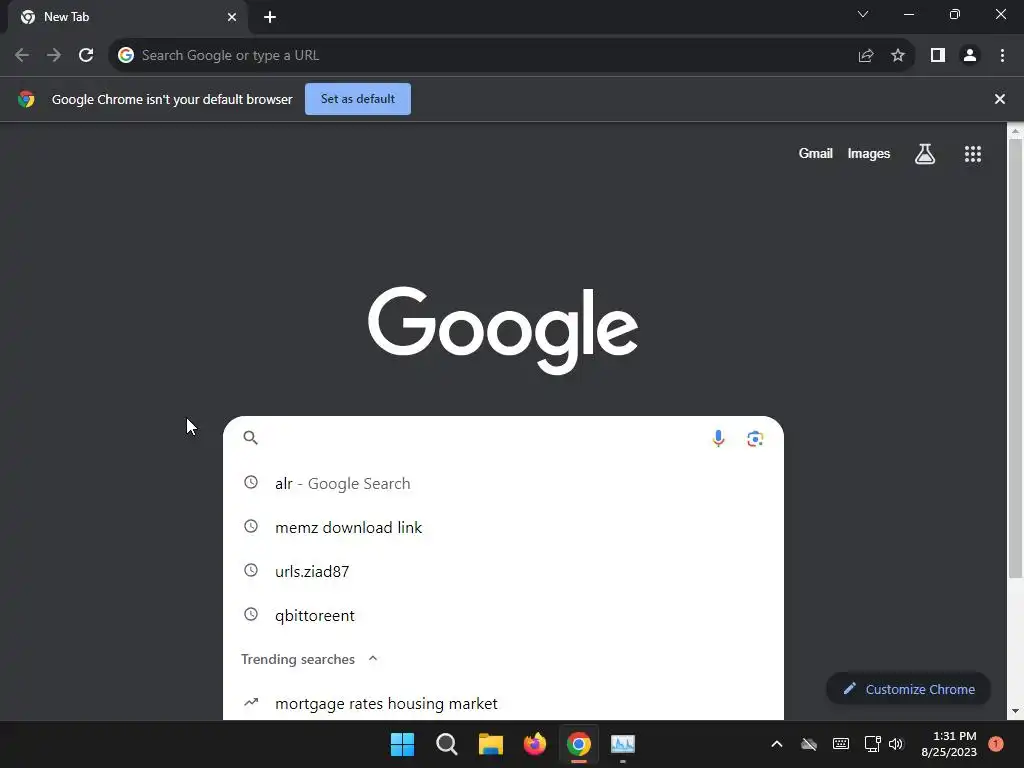The height and width of the screenshot is (768, 1024).
Task: Set Chrome as default browser
Action: (x=358, y=99)
